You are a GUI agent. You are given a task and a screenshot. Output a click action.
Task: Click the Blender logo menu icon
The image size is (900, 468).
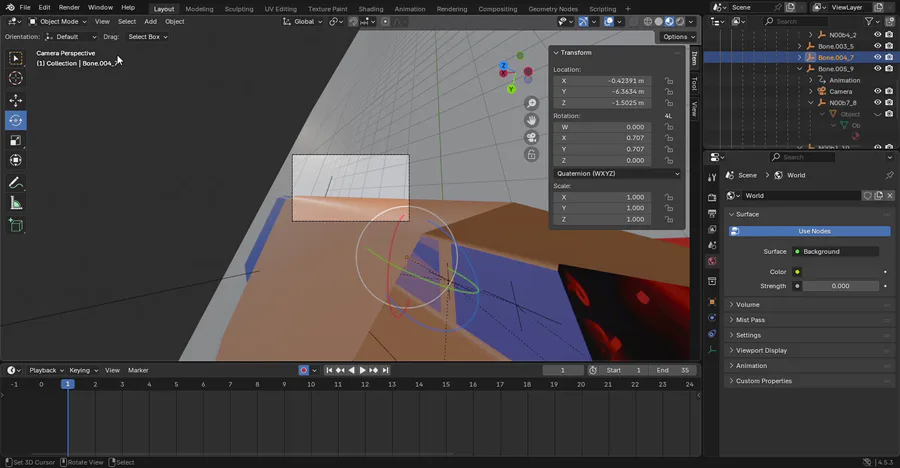coord(10,7)
